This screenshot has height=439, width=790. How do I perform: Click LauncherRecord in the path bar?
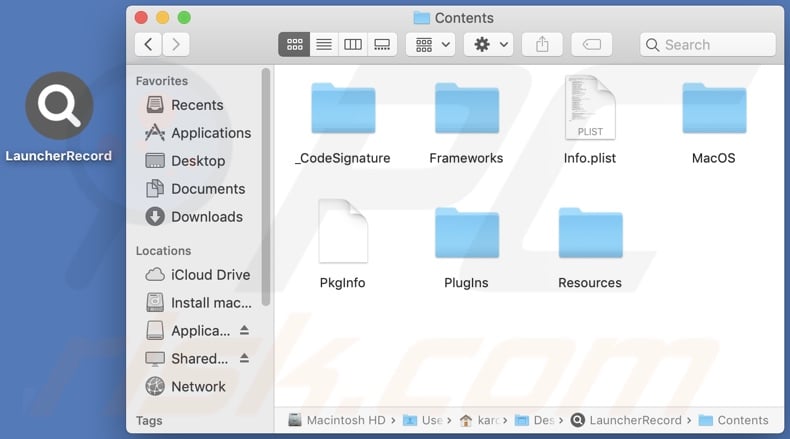[627, 420]
